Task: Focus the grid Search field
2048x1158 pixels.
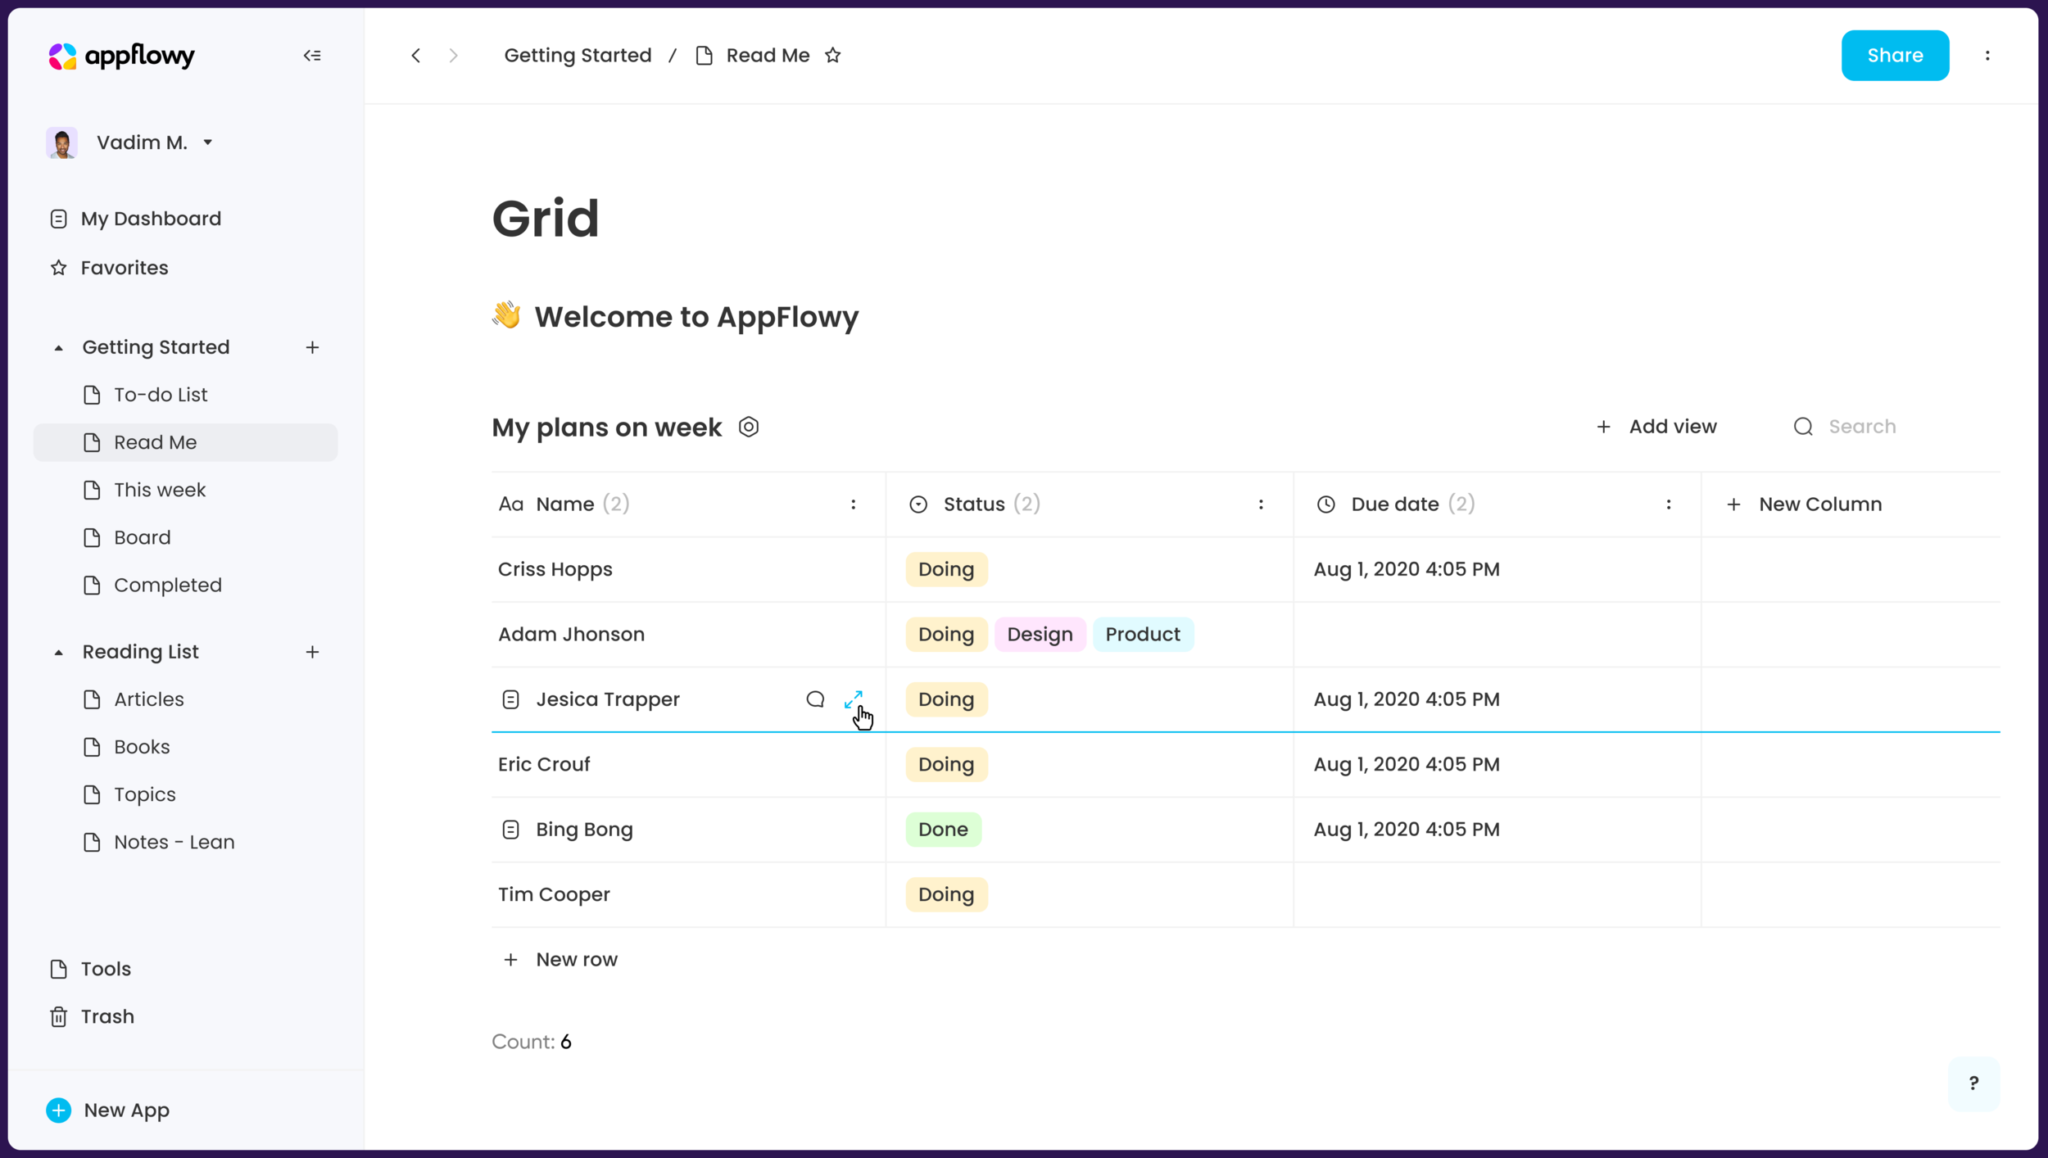Action: tap(1861, 427)
